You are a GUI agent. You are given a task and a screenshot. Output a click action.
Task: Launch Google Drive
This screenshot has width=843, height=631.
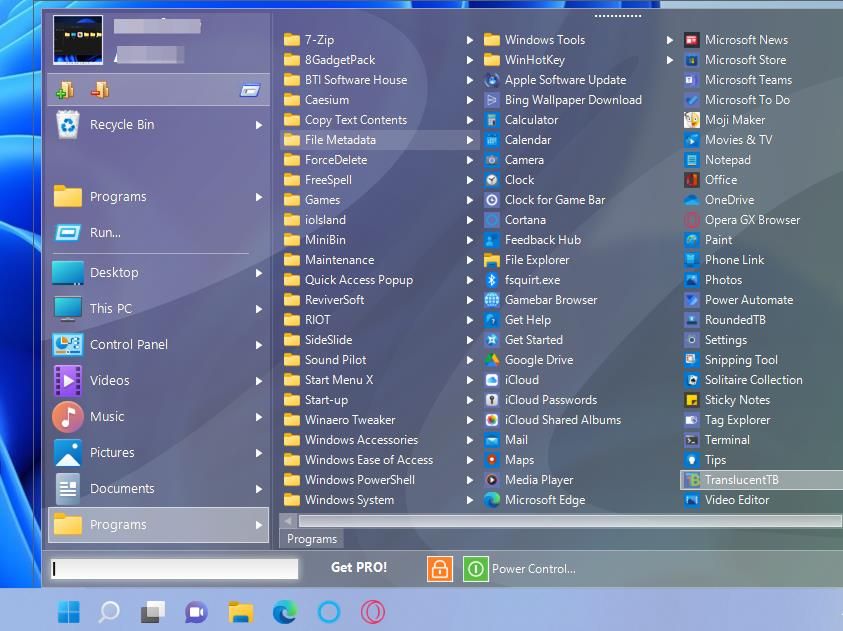pyautogui.click(x=529, y=360)
